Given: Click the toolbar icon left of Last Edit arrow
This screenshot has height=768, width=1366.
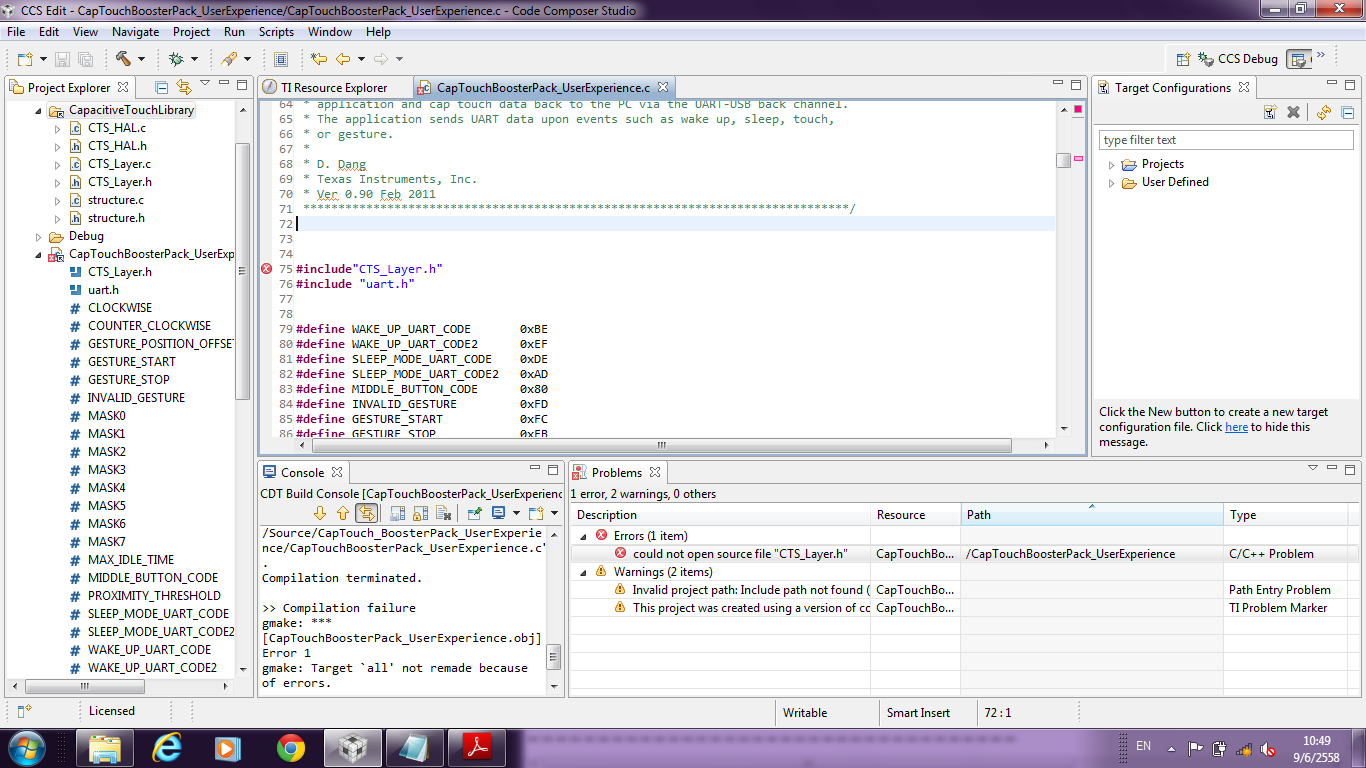Looking at the screenshot, I should (280, 59).
